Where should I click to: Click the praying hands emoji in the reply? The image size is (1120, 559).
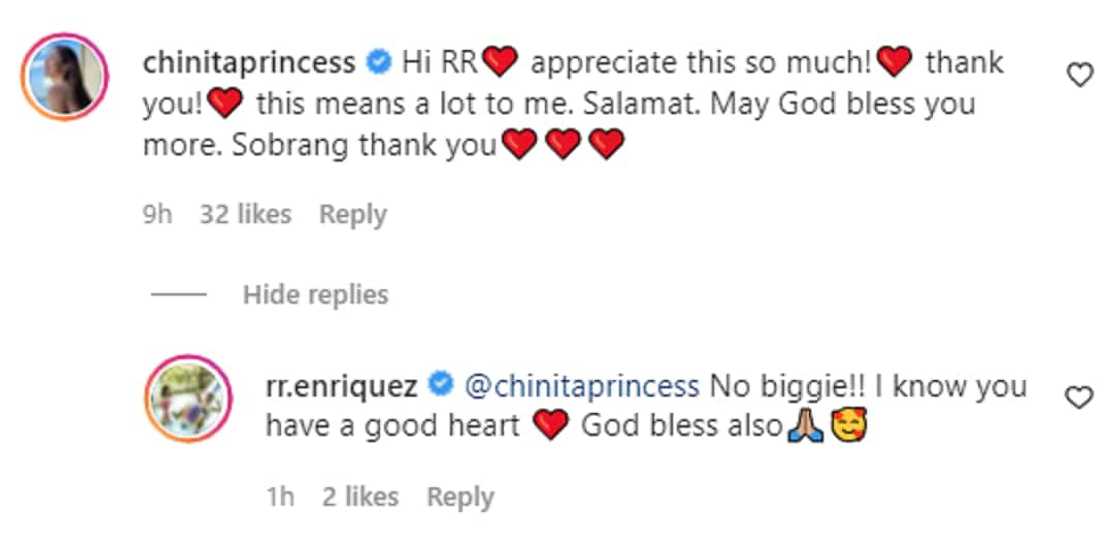(805, 427)
